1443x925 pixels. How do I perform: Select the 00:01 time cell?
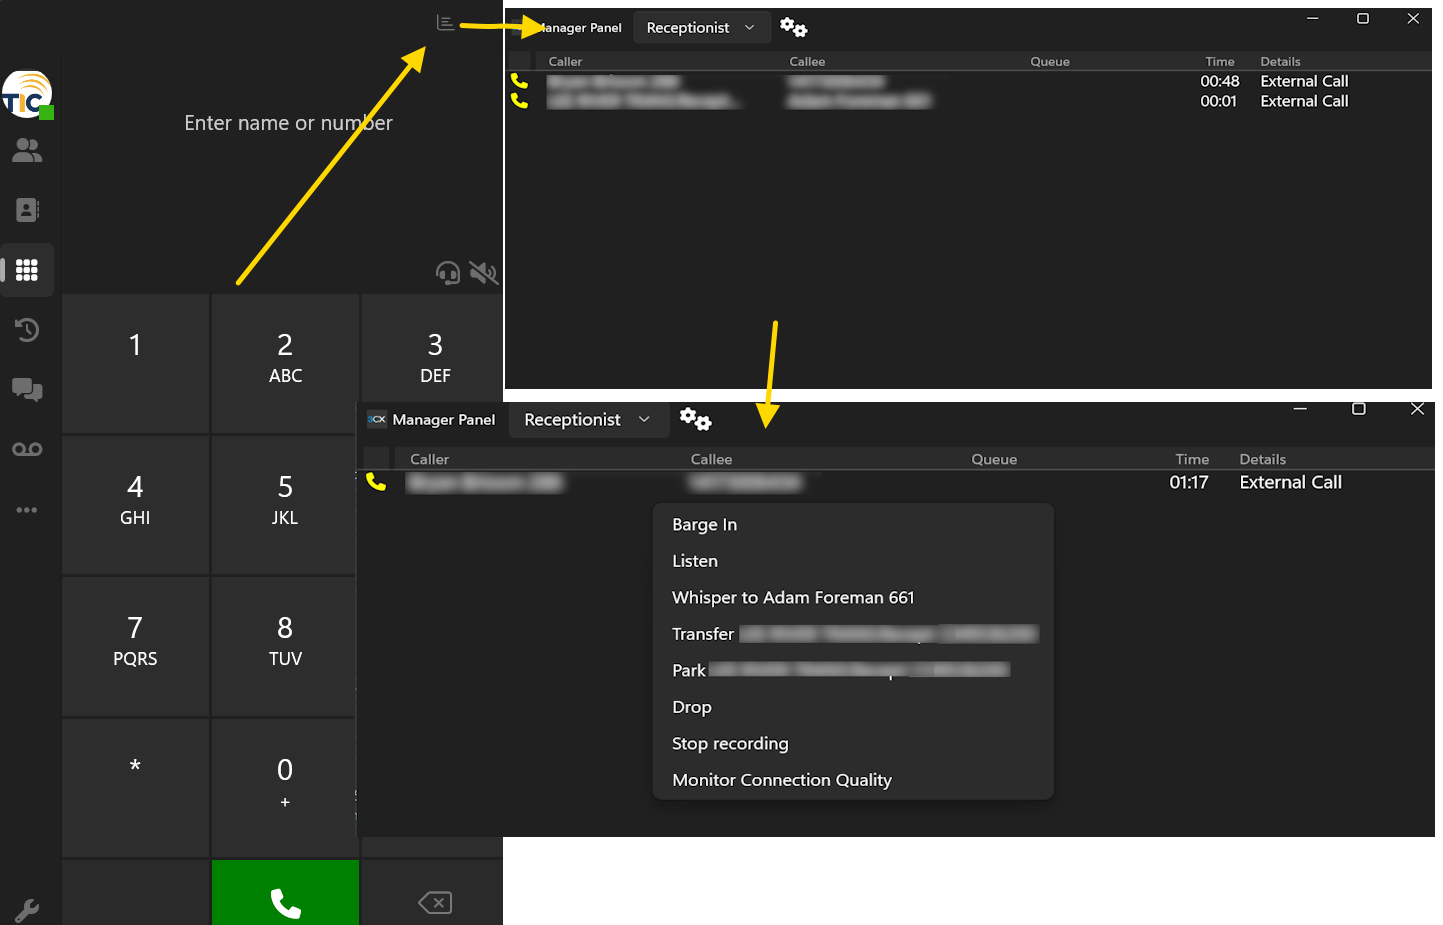click(x=1218, y=101)
